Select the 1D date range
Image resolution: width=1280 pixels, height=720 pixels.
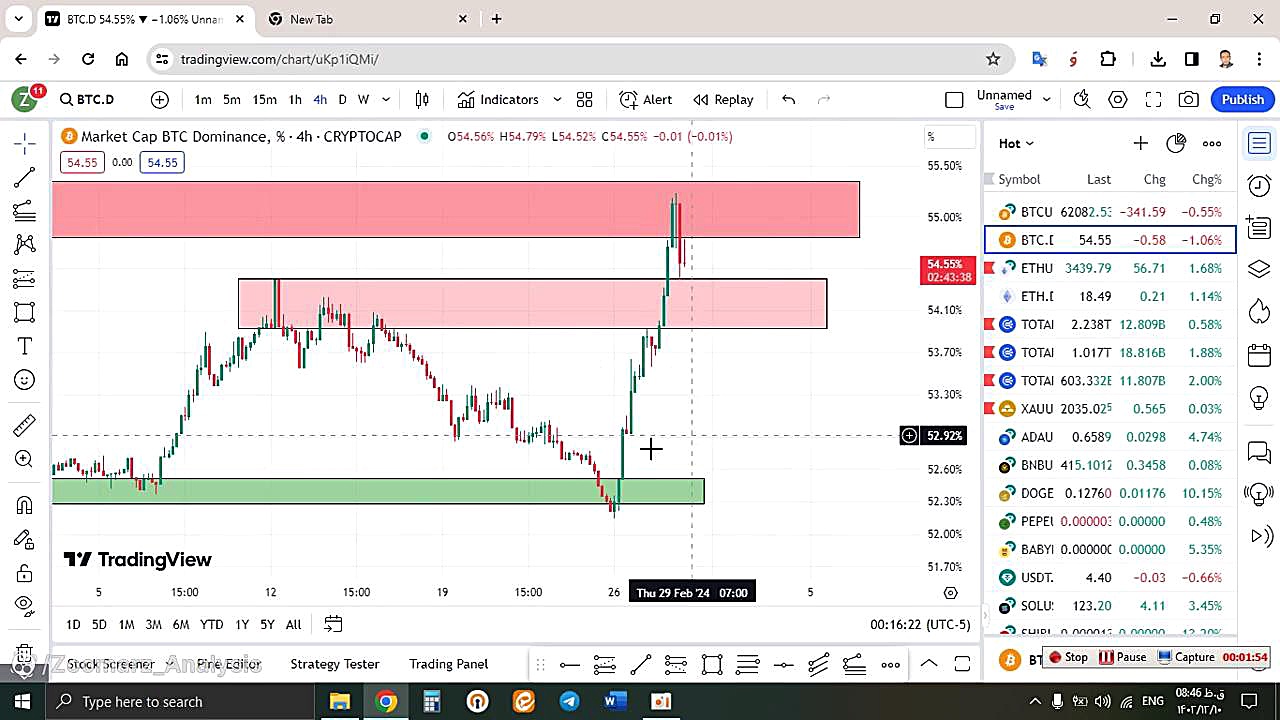click(x=73, y=624)
